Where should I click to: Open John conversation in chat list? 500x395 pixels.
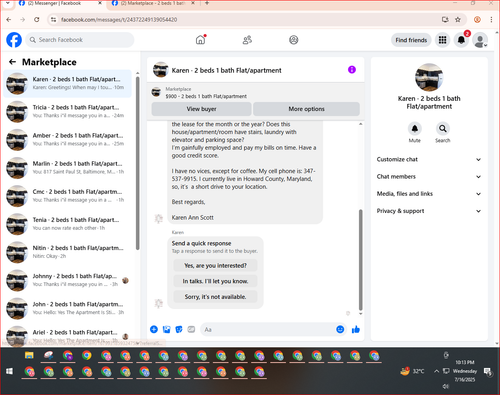[67, 308]
